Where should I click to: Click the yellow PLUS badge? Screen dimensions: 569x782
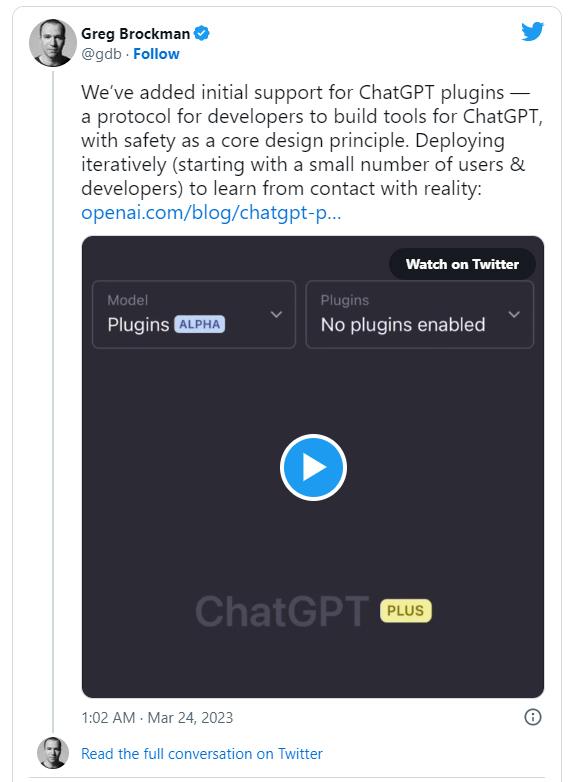pyautogui.click(x=405, y=611)
